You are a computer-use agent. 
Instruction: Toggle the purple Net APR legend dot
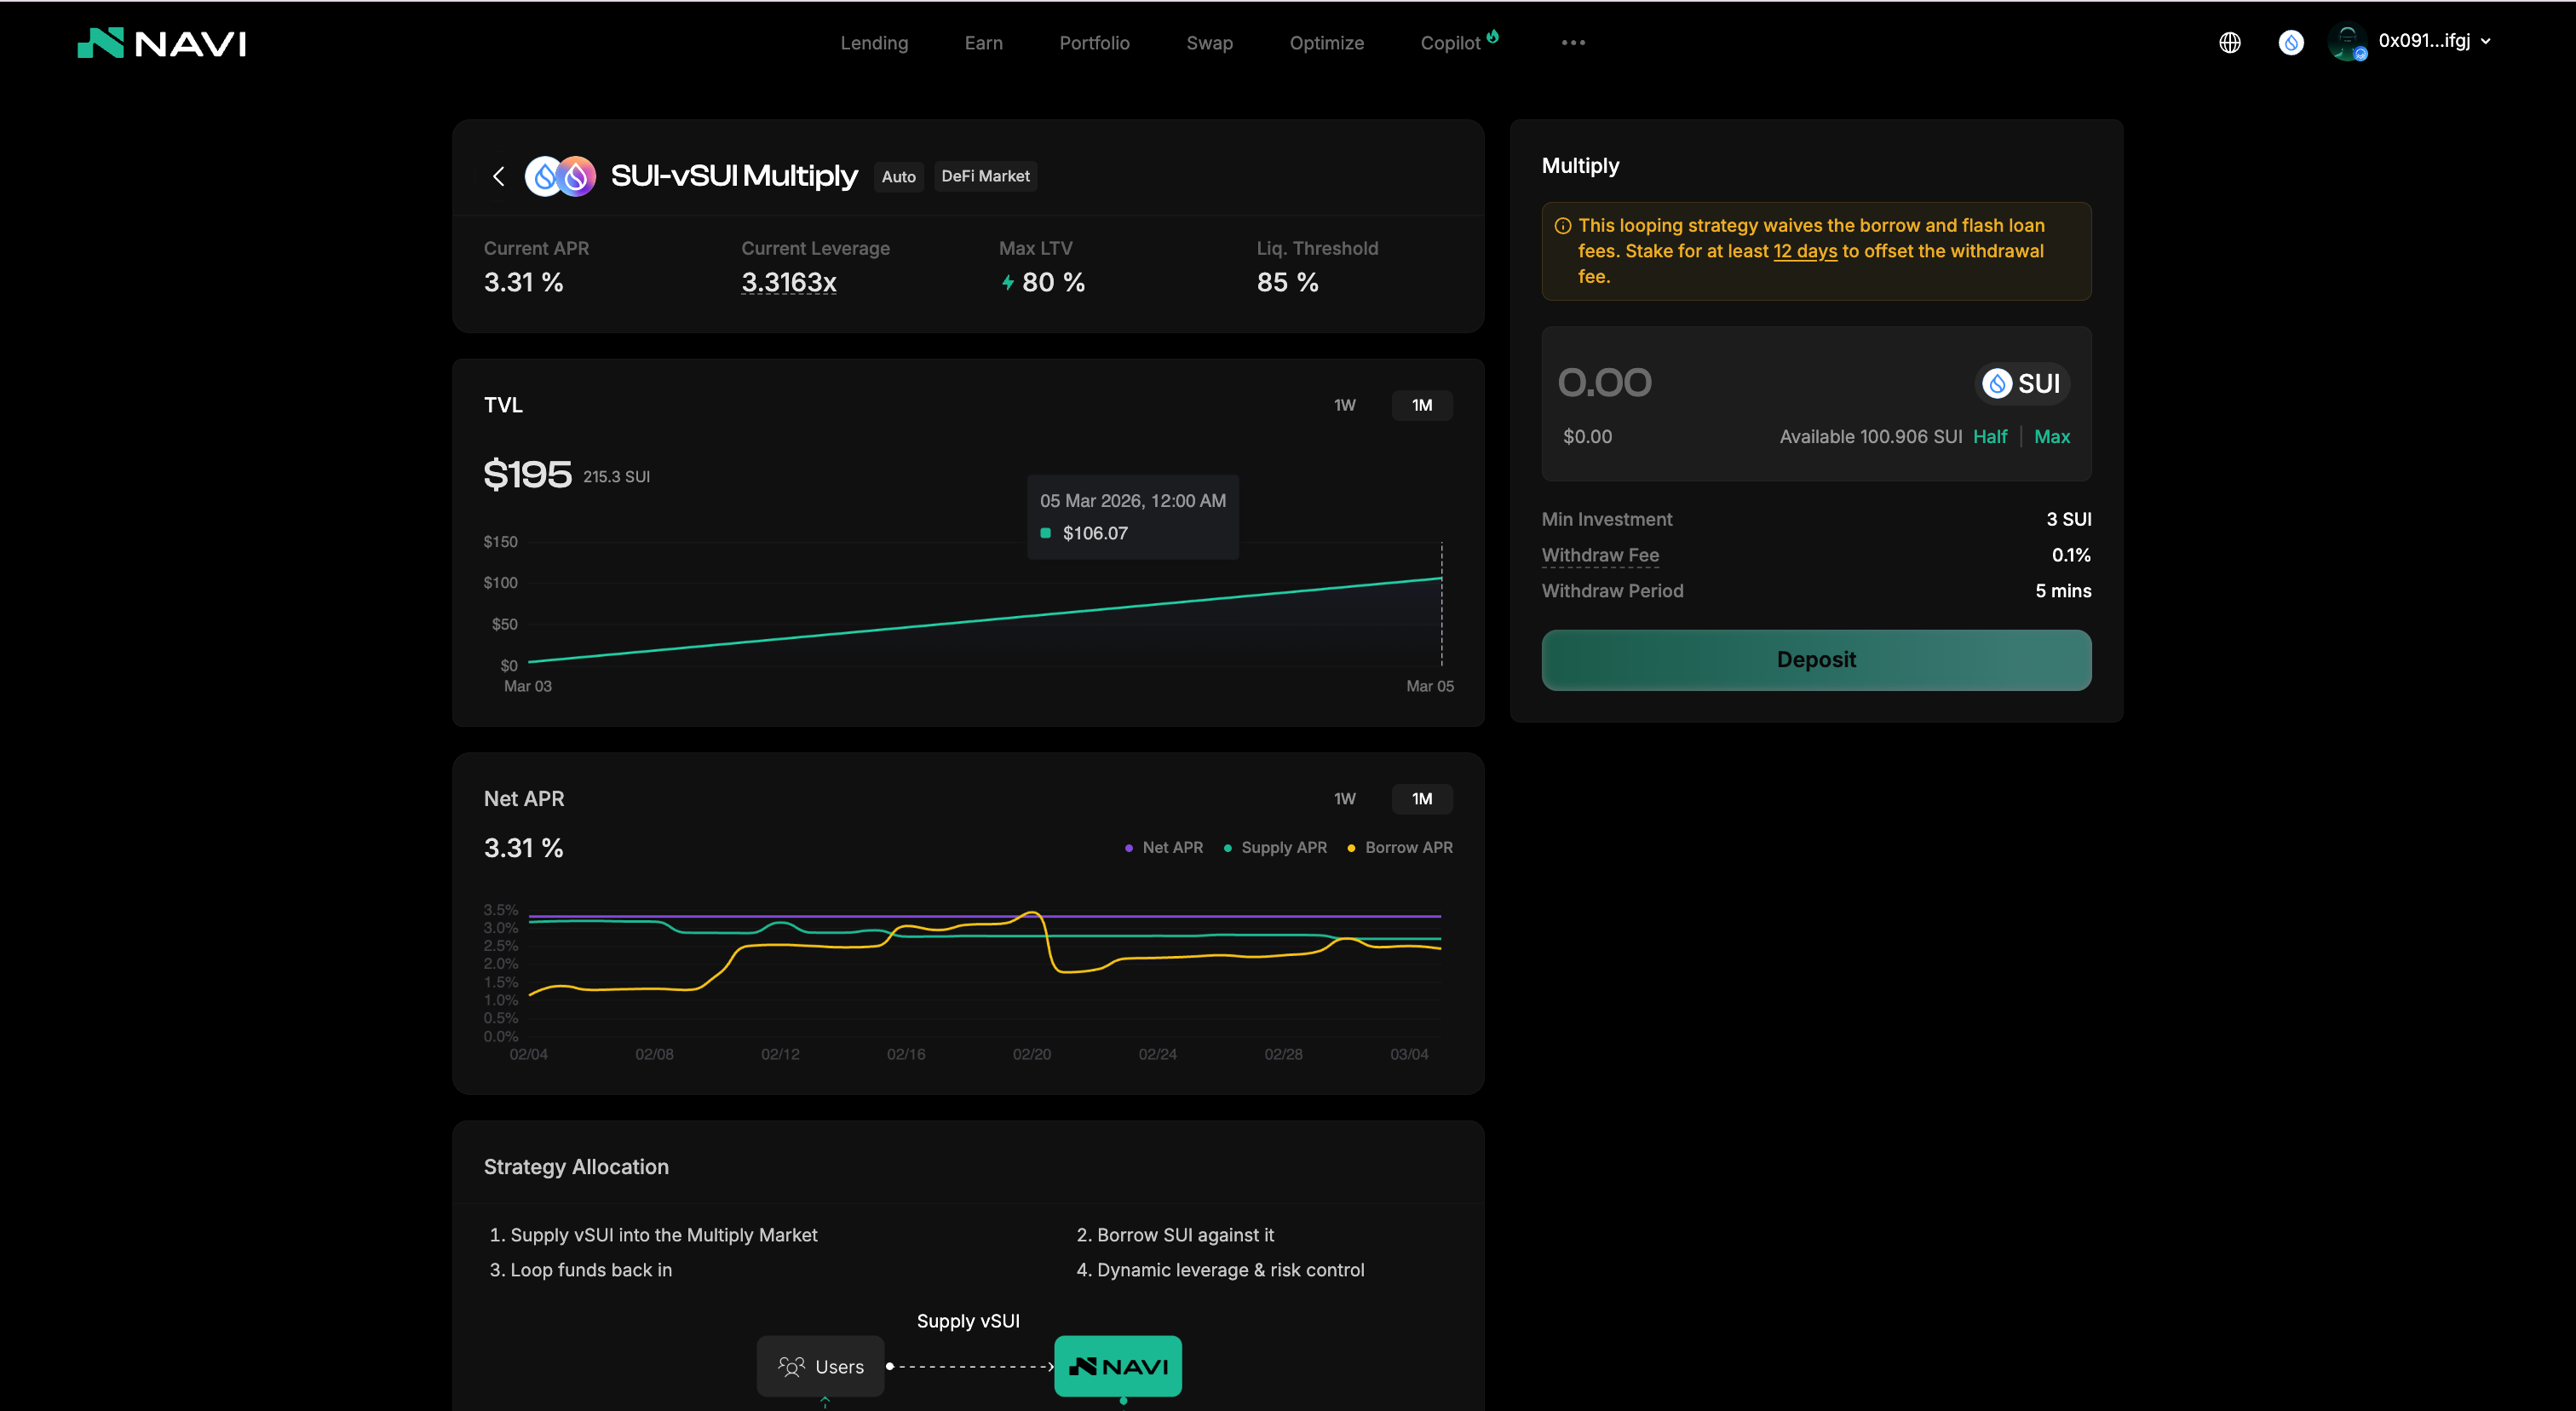[x=1129, y=848]
